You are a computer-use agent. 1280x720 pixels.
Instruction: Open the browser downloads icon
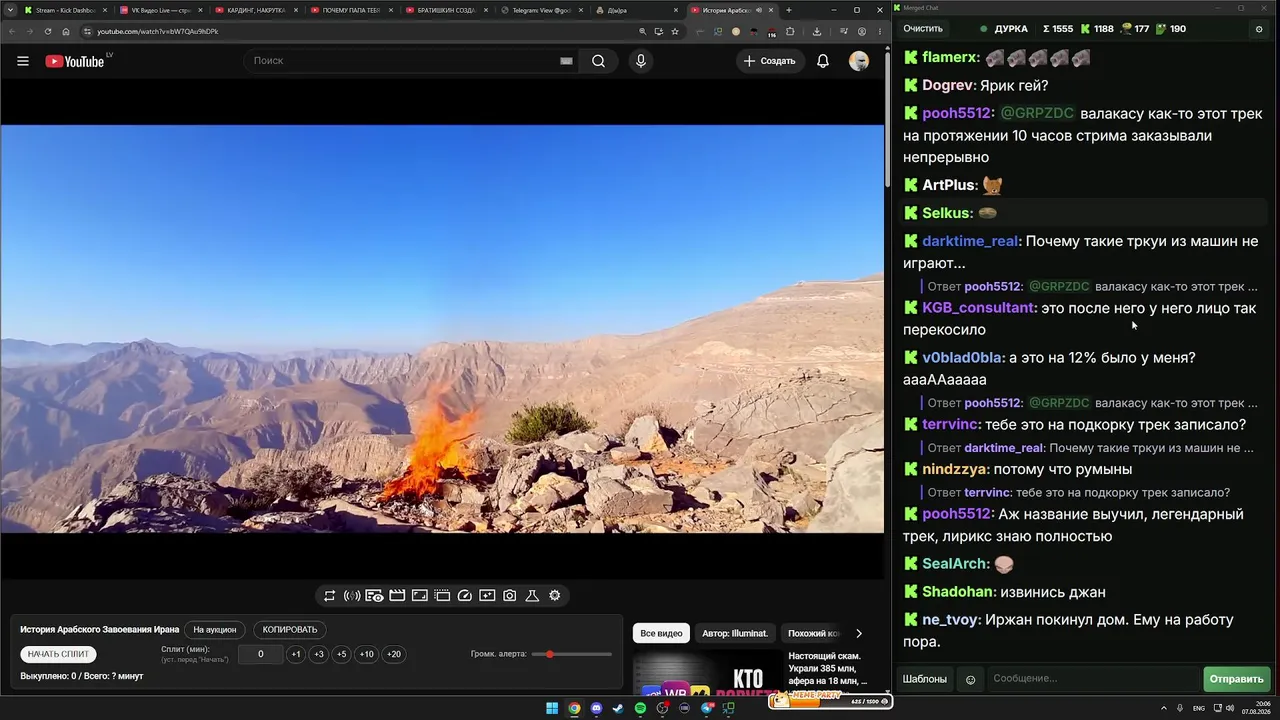coord(817,31)
